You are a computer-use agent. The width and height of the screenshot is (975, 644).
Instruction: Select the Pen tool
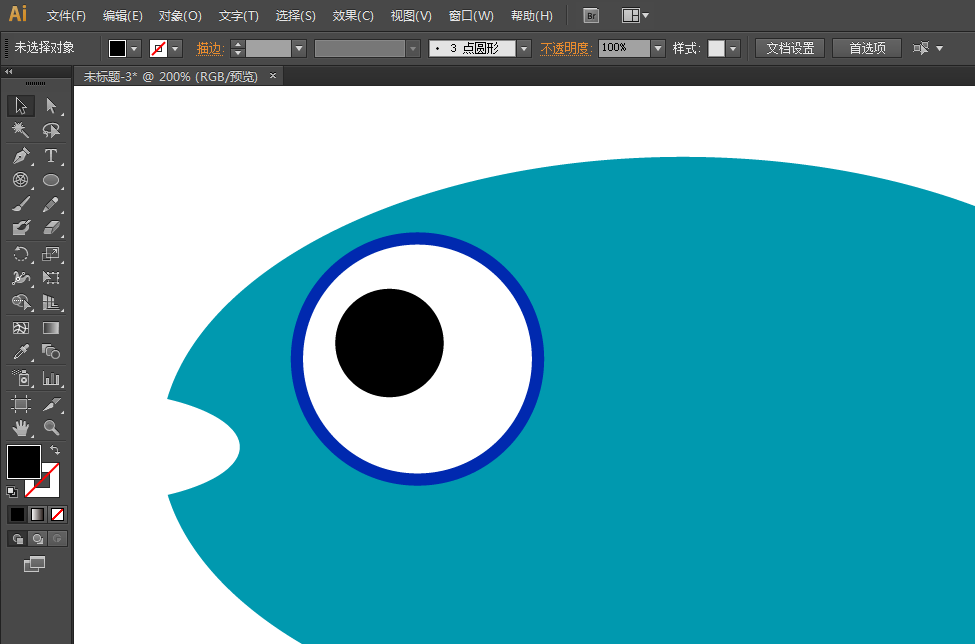click(x=20, y=156)
